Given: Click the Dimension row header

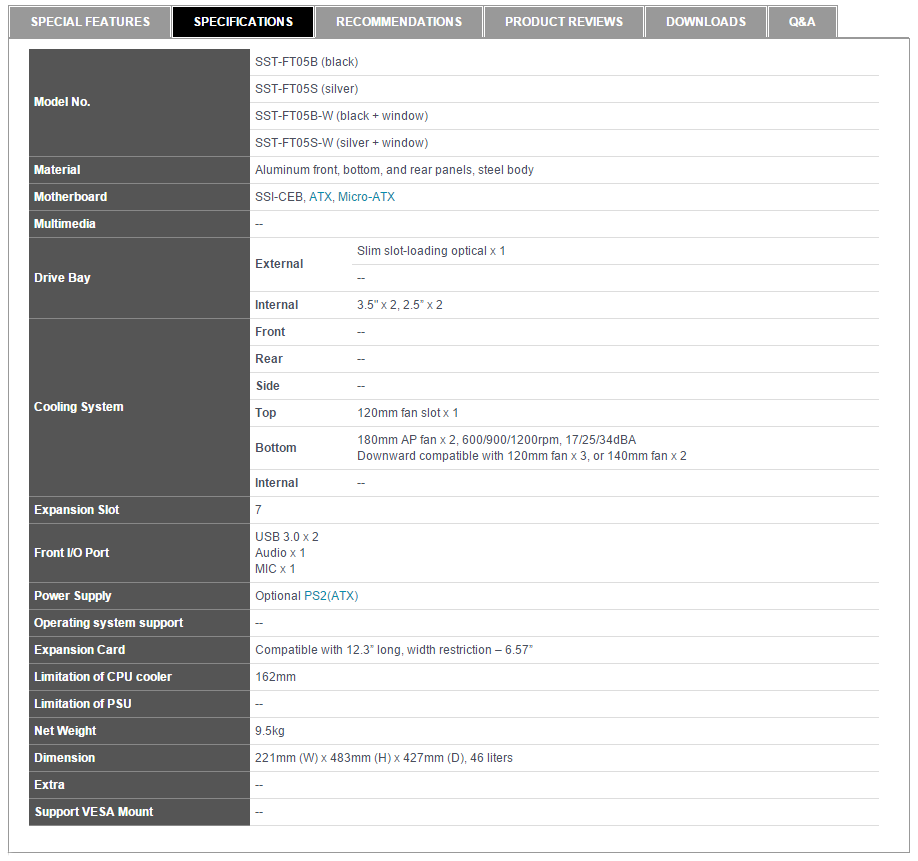Looking at the screenshot, I should pos(139,758).
